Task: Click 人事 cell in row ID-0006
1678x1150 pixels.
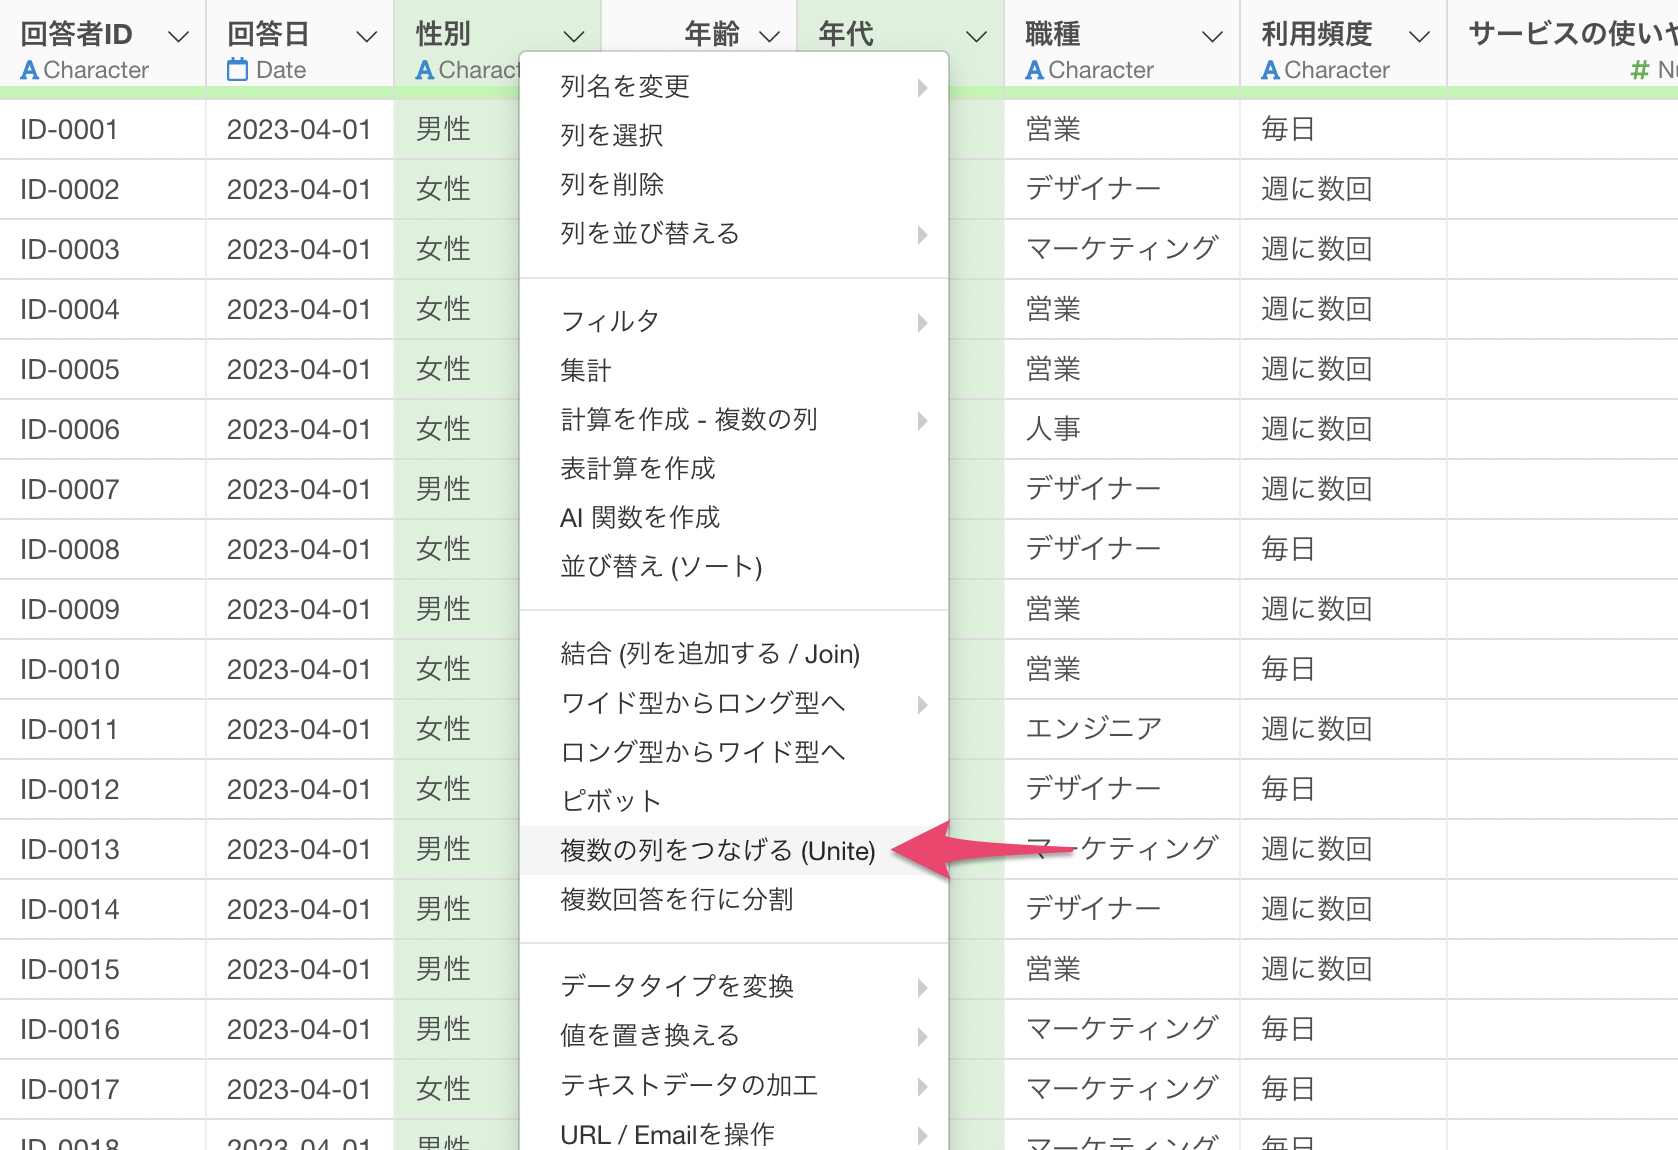Action: 1122,430
